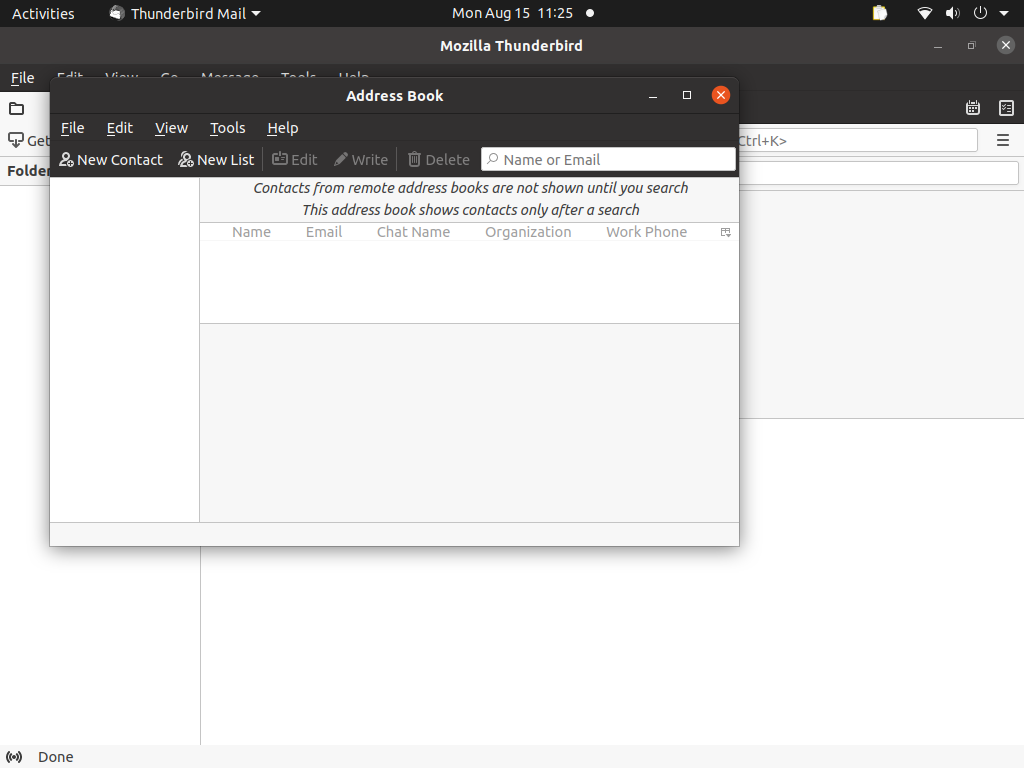The image size is (1024, 768).
Task: Restore the Mozilla Thunderbird main window
Action: point(972,46)
